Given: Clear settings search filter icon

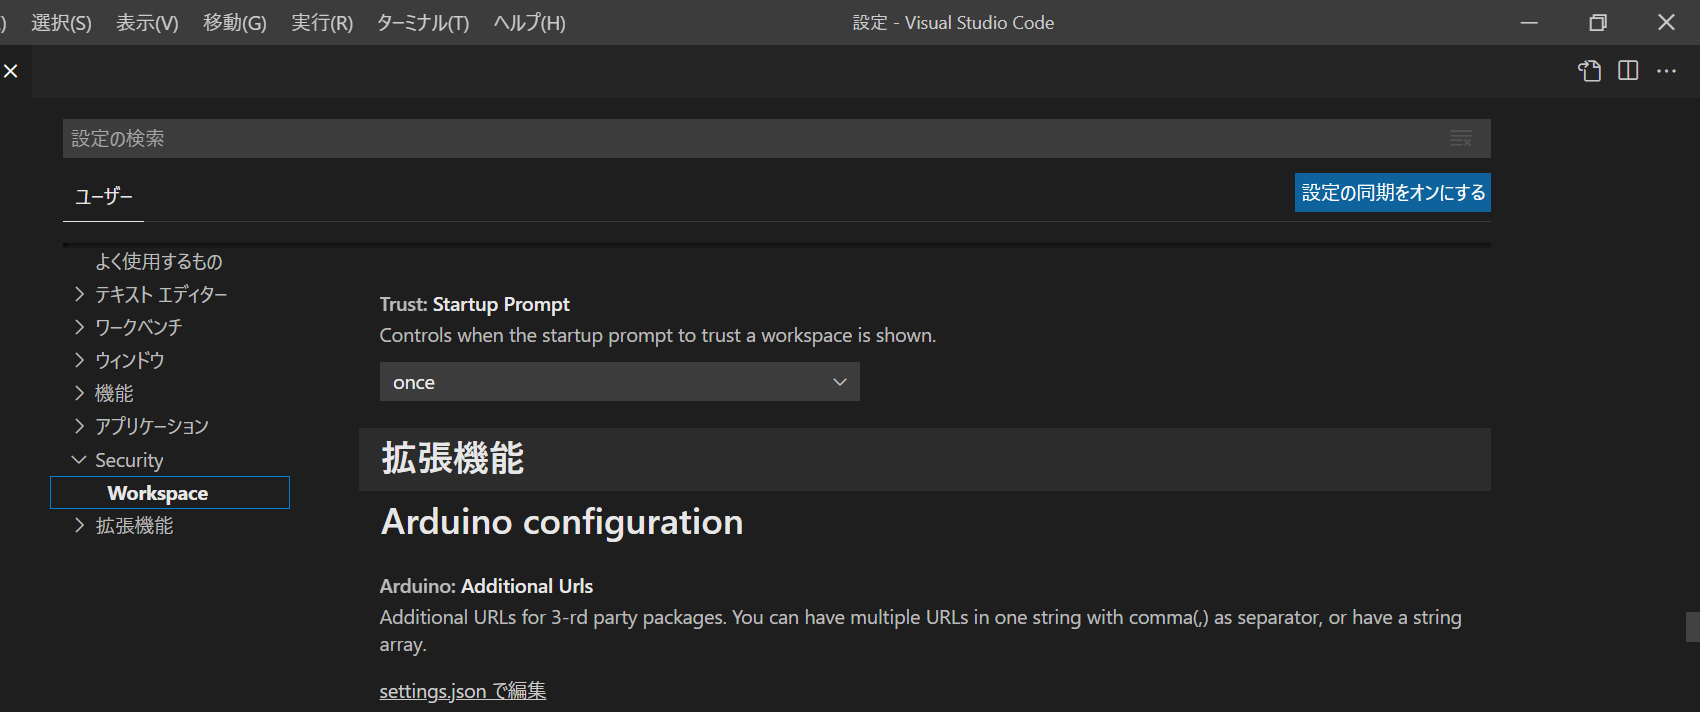Looking at the screenshot, I should (1461, 139).
